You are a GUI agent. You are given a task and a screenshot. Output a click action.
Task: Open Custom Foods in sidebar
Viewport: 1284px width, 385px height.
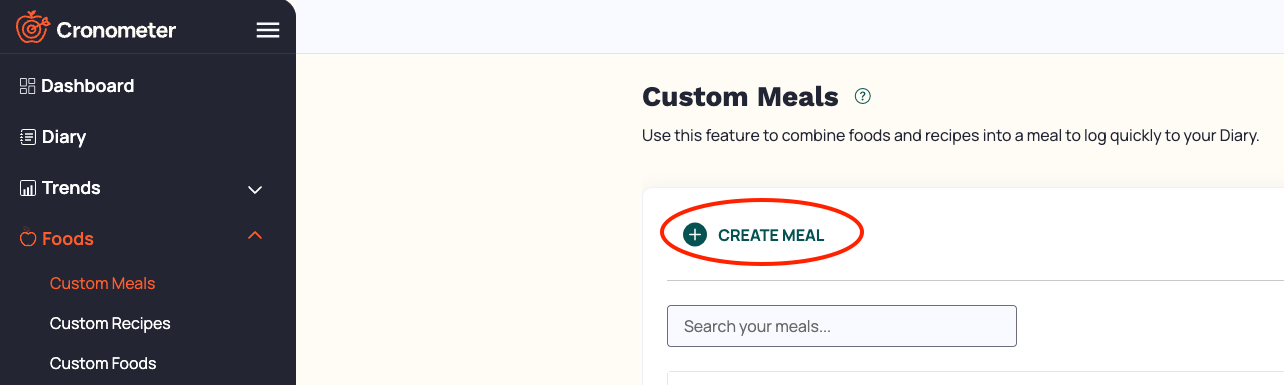103,363
